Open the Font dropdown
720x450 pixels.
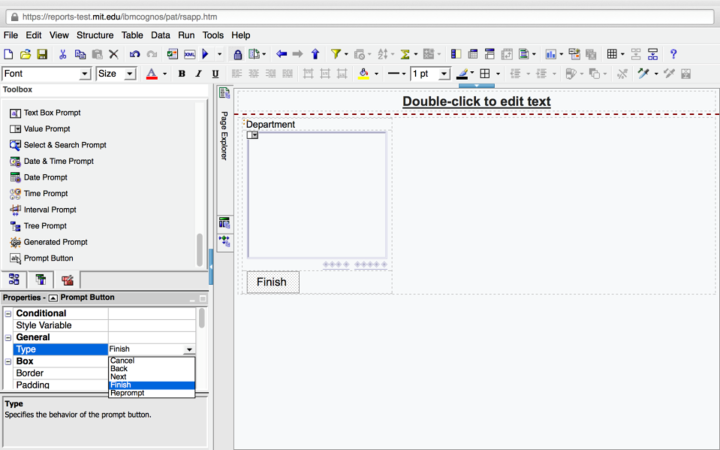tap(85, 74)
